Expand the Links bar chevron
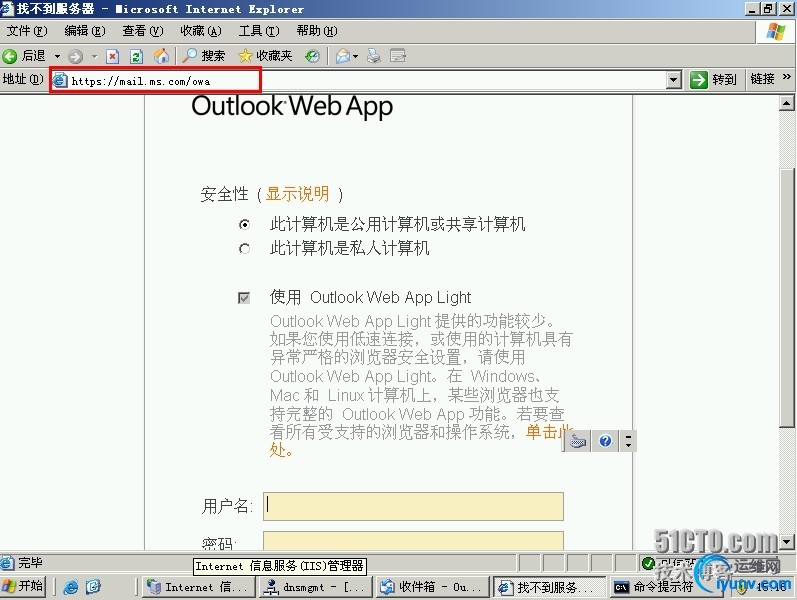The image size is (797, 600). [787, 77]
